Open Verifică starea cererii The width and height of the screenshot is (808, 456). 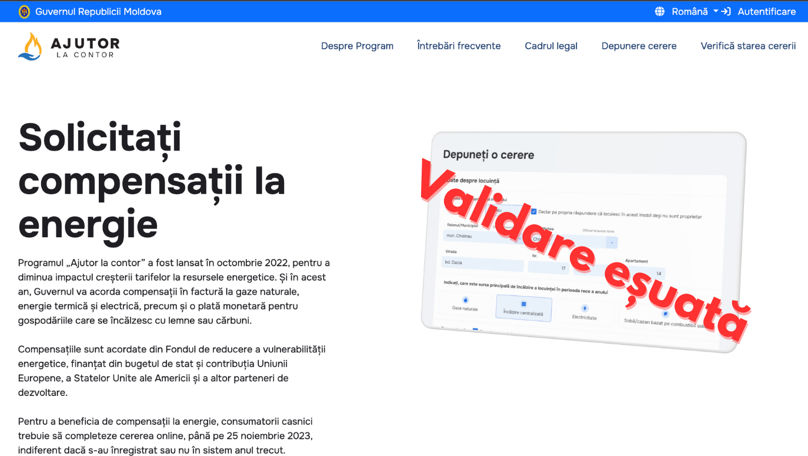(748, 46)
